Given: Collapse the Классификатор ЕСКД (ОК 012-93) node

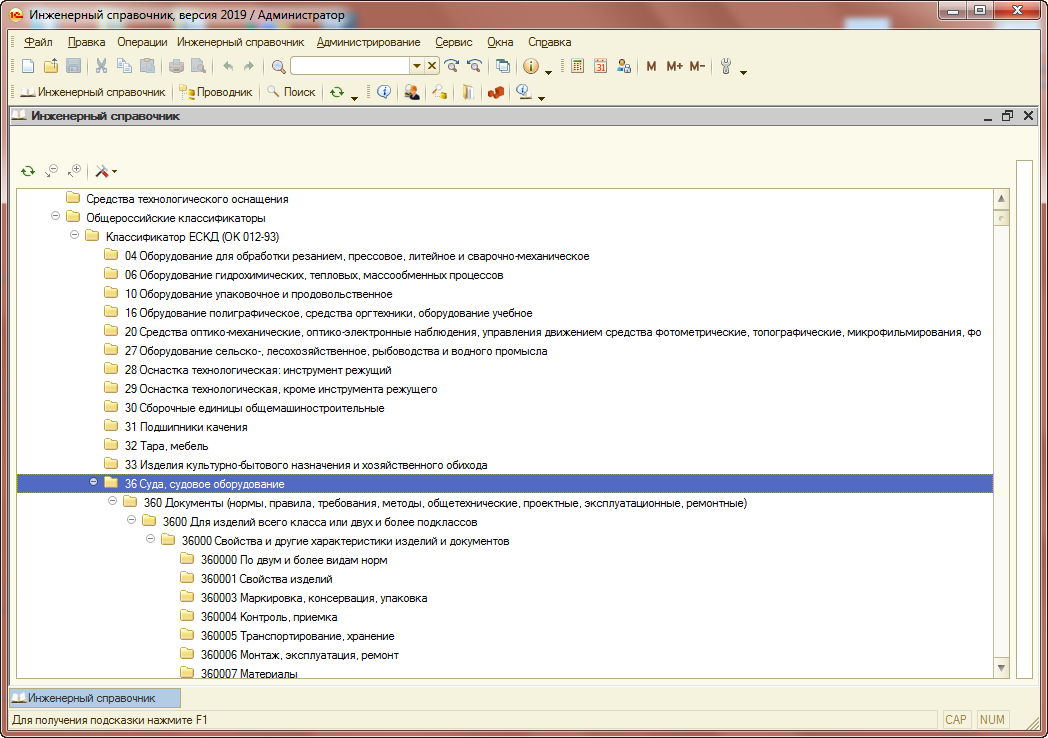Looking at the screenshot, I should (x=75, y=236).
